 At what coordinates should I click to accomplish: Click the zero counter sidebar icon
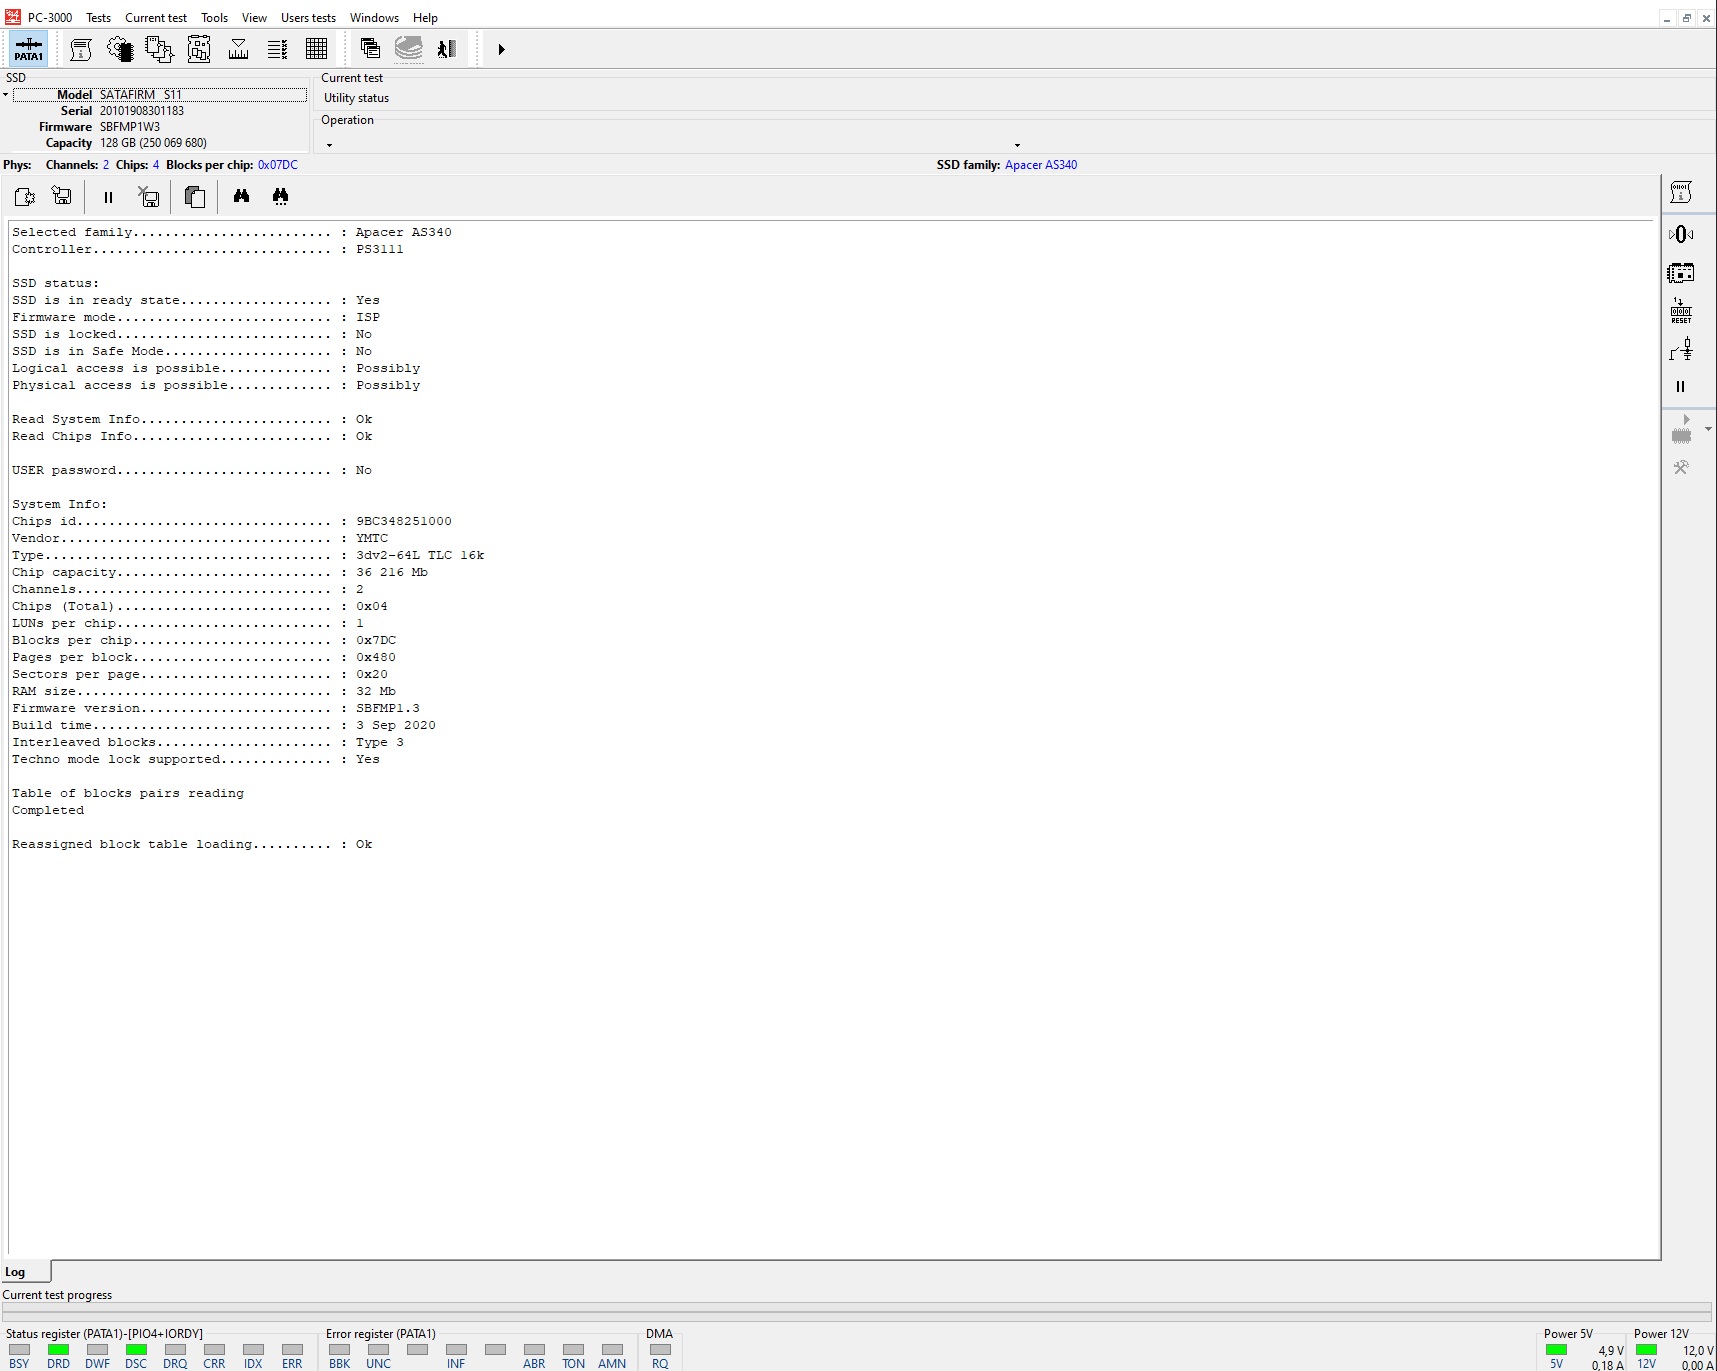pos(1681,234)
